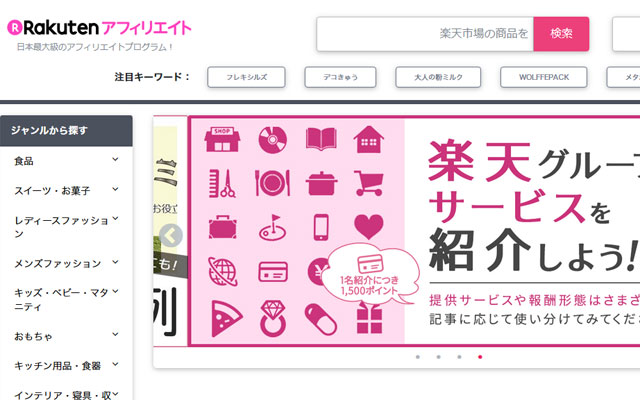Image resolution: width=640 pixels, height=400 pixels.
Task: Select the 大人の粉ミルク keyword
Action: (438, 77)
